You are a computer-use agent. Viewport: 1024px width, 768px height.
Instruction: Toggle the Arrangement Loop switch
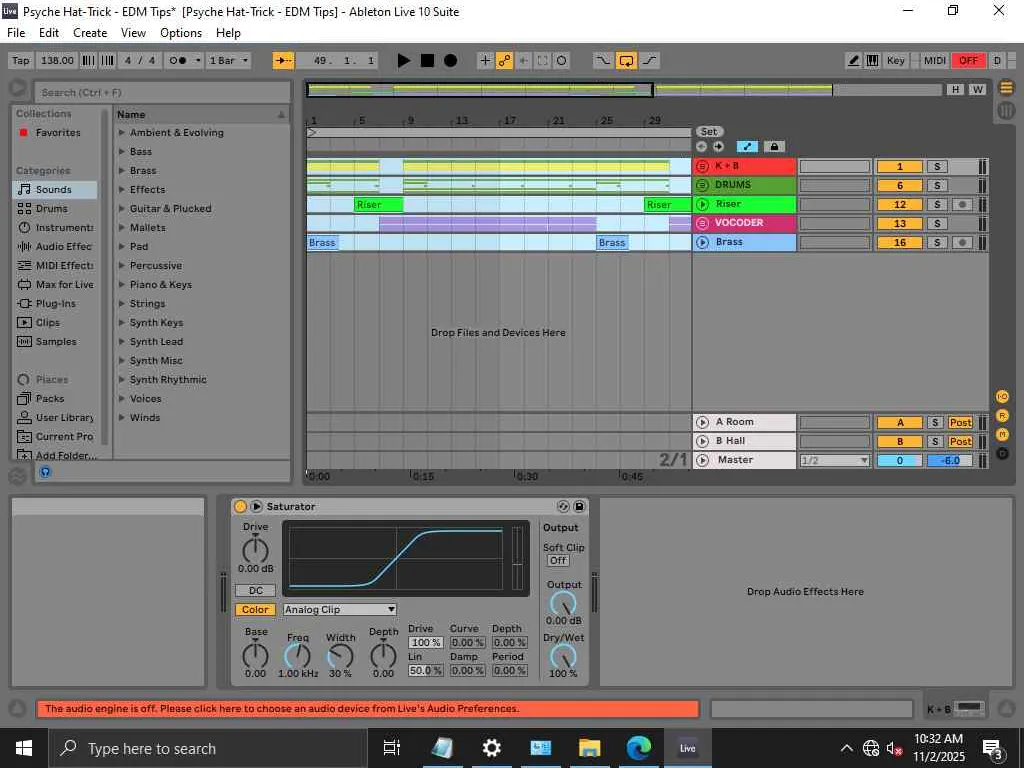point(626,61)
